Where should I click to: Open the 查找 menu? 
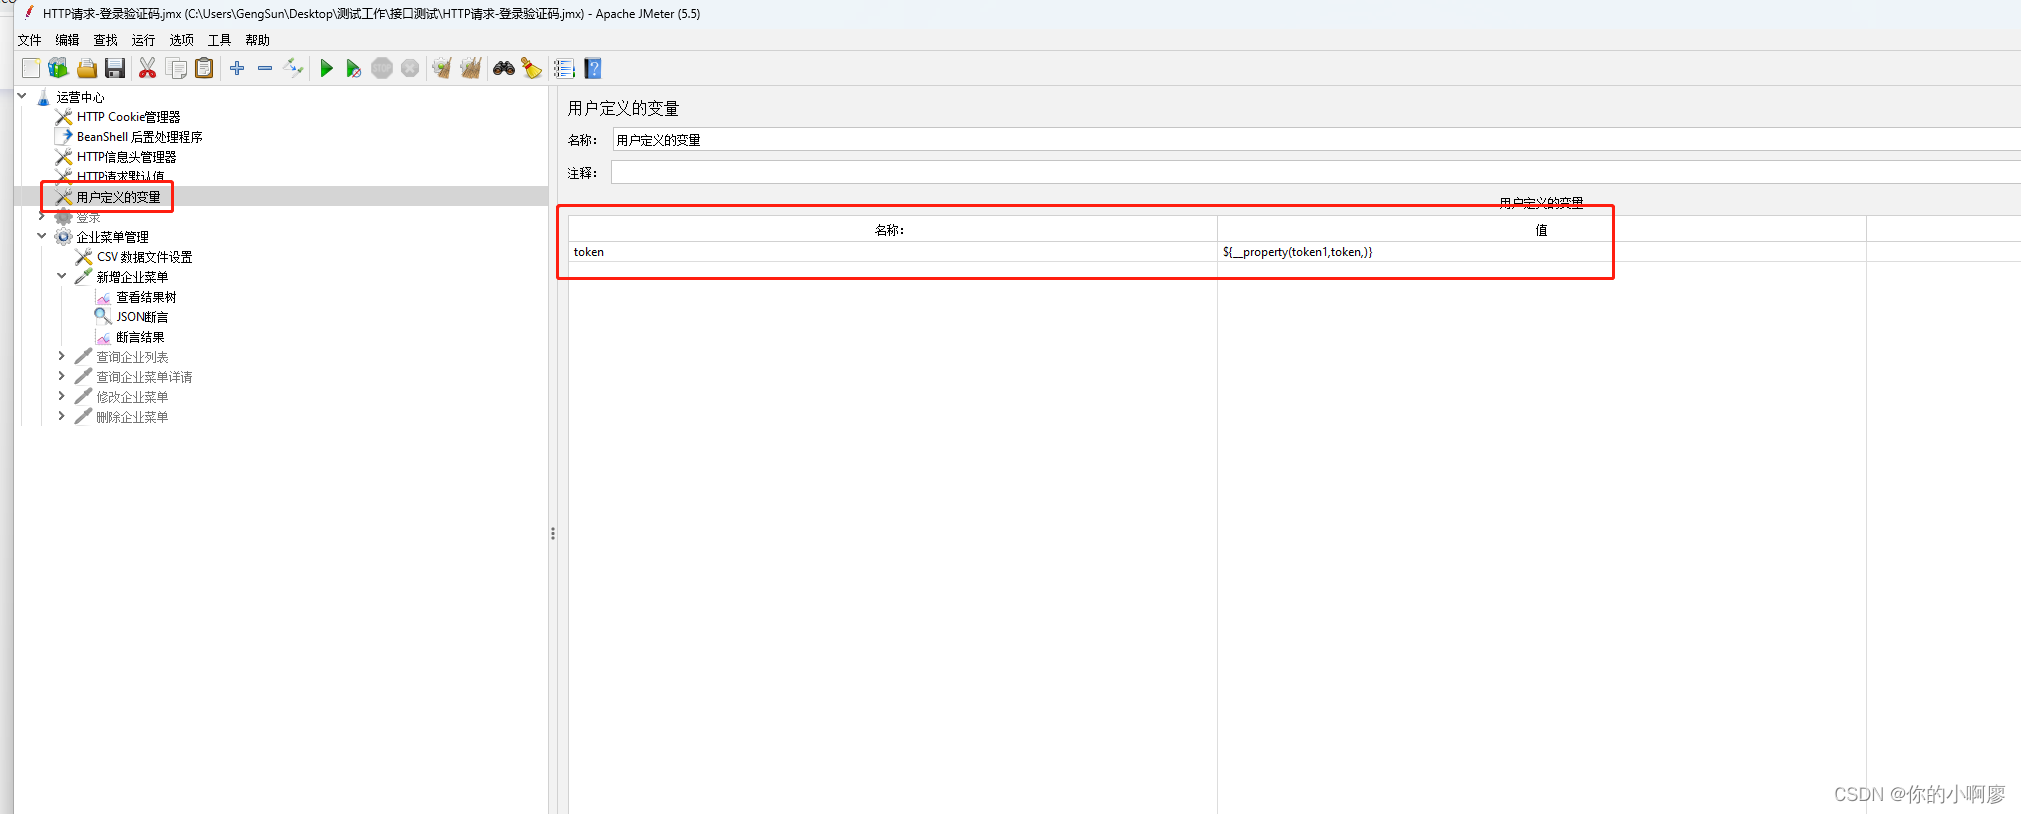pos(105,40)
